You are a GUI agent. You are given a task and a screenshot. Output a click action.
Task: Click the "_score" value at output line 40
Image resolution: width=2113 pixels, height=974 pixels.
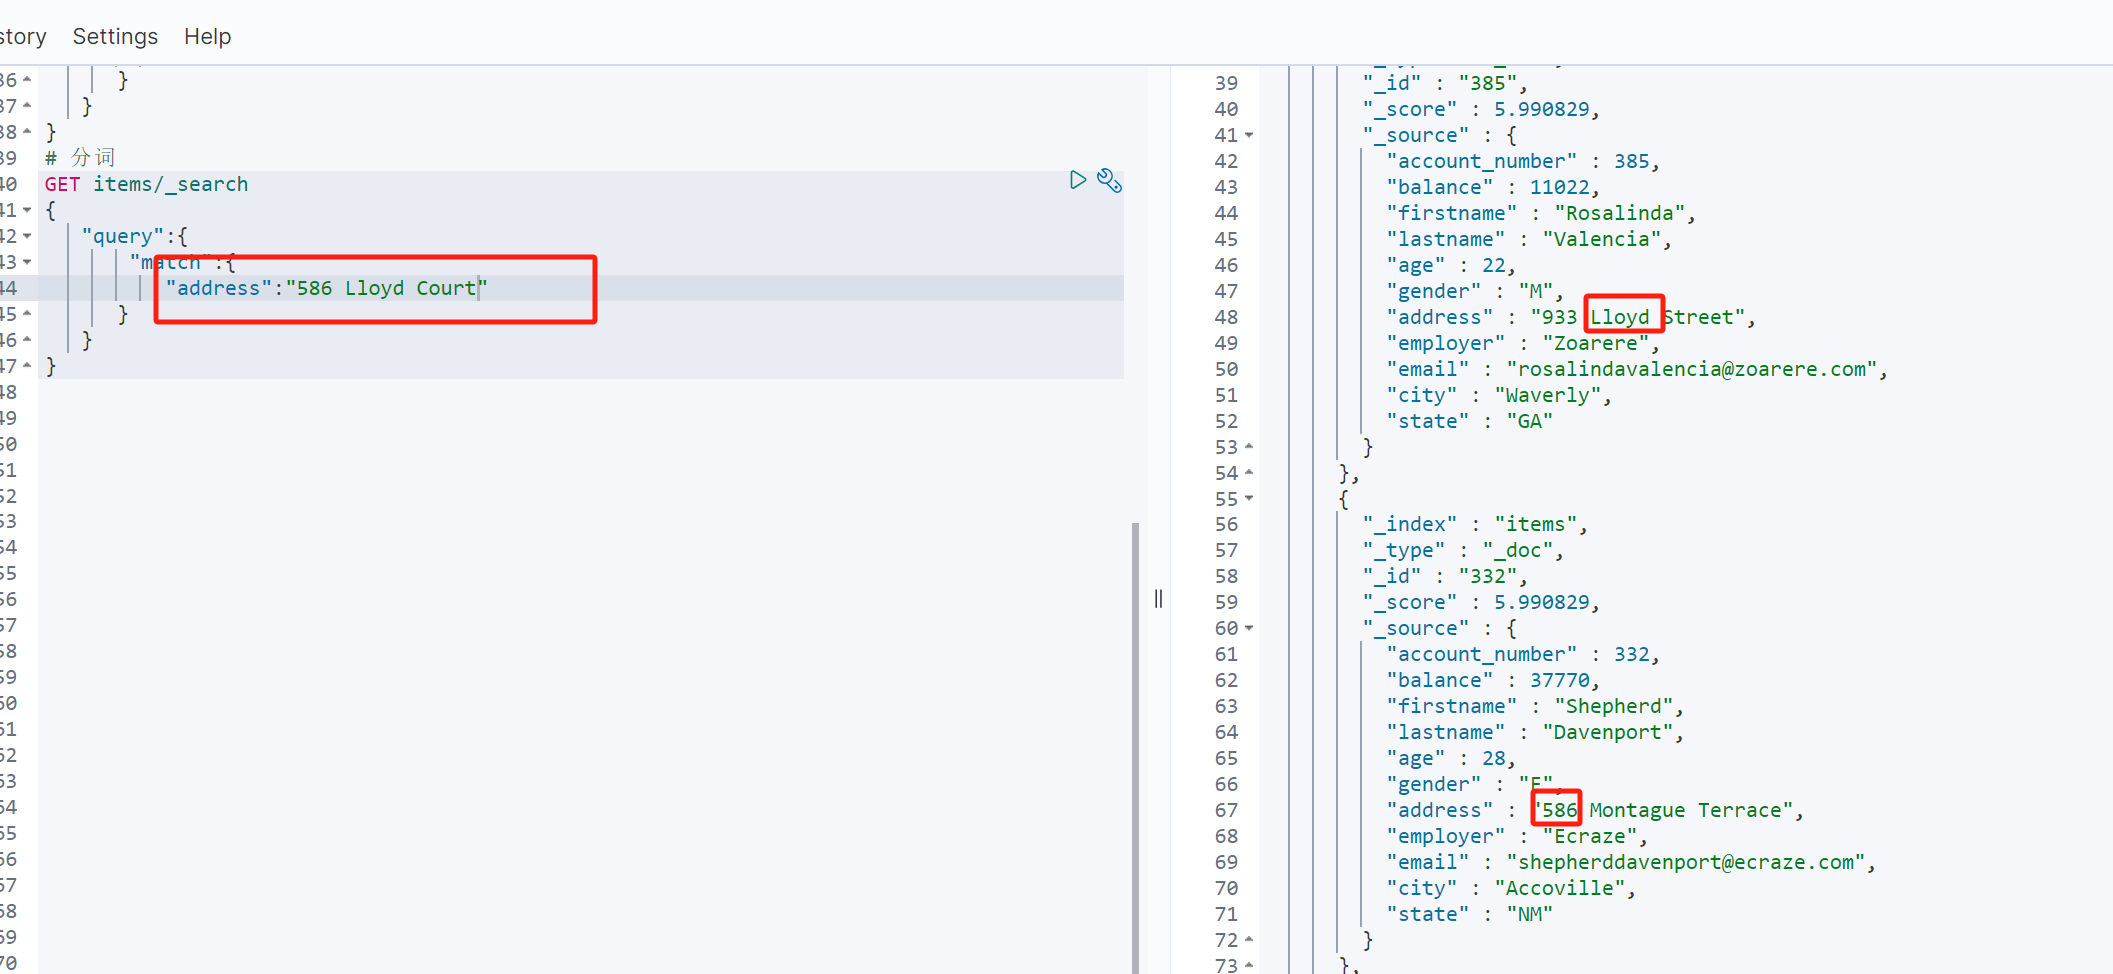pyautogui.click(x=1541, y=109)
